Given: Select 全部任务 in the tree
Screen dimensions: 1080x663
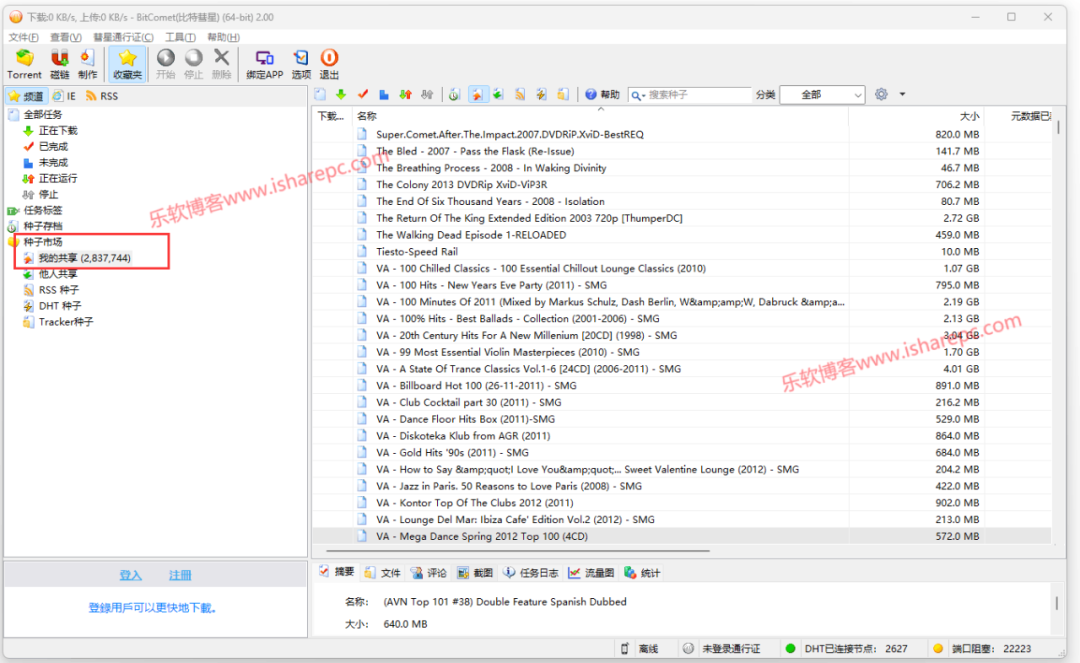Looking at the screenshot, I should 43,114.
